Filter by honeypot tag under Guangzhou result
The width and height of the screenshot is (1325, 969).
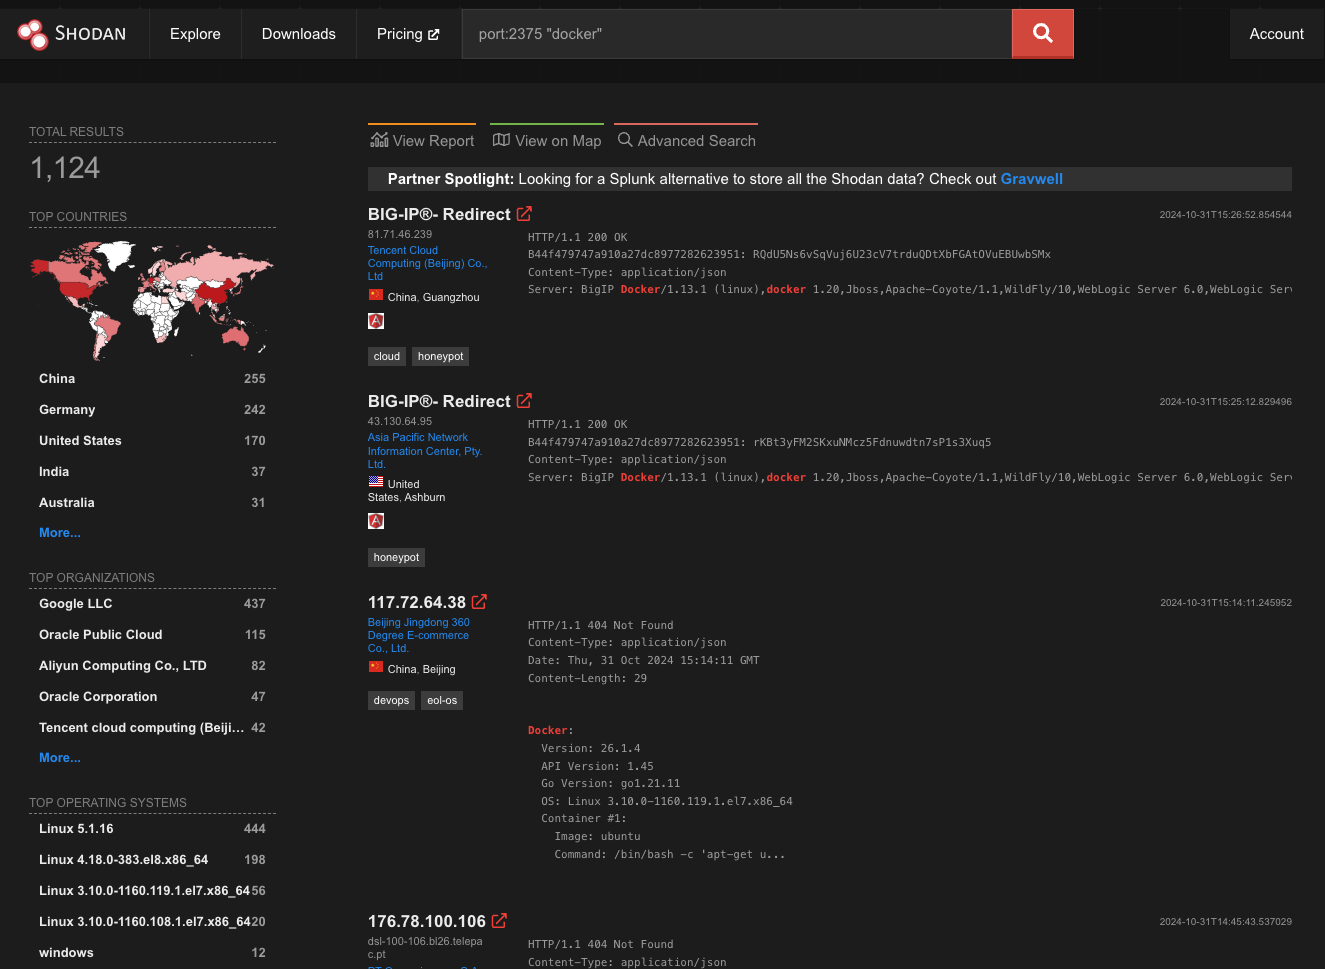click(x=441, y=356)
